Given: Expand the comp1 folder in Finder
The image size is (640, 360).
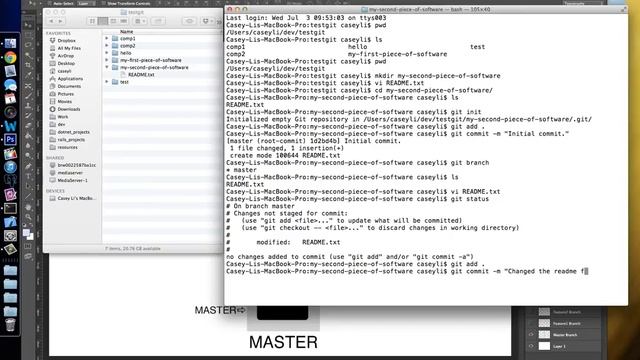Looking at the screenshot, I should (107, 38).
